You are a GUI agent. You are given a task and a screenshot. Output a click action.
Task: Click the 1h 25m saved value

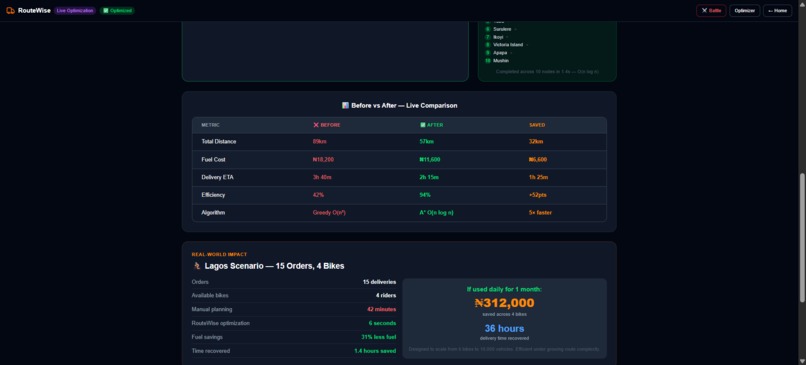tap(539, 177)
